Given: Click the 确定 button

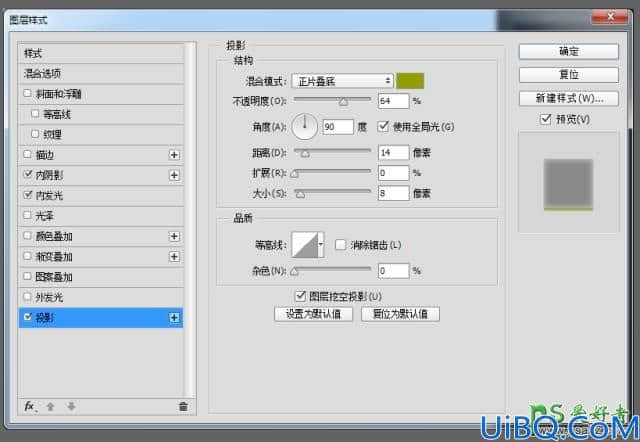Looking at the screenshot, I should coord(569,51).
